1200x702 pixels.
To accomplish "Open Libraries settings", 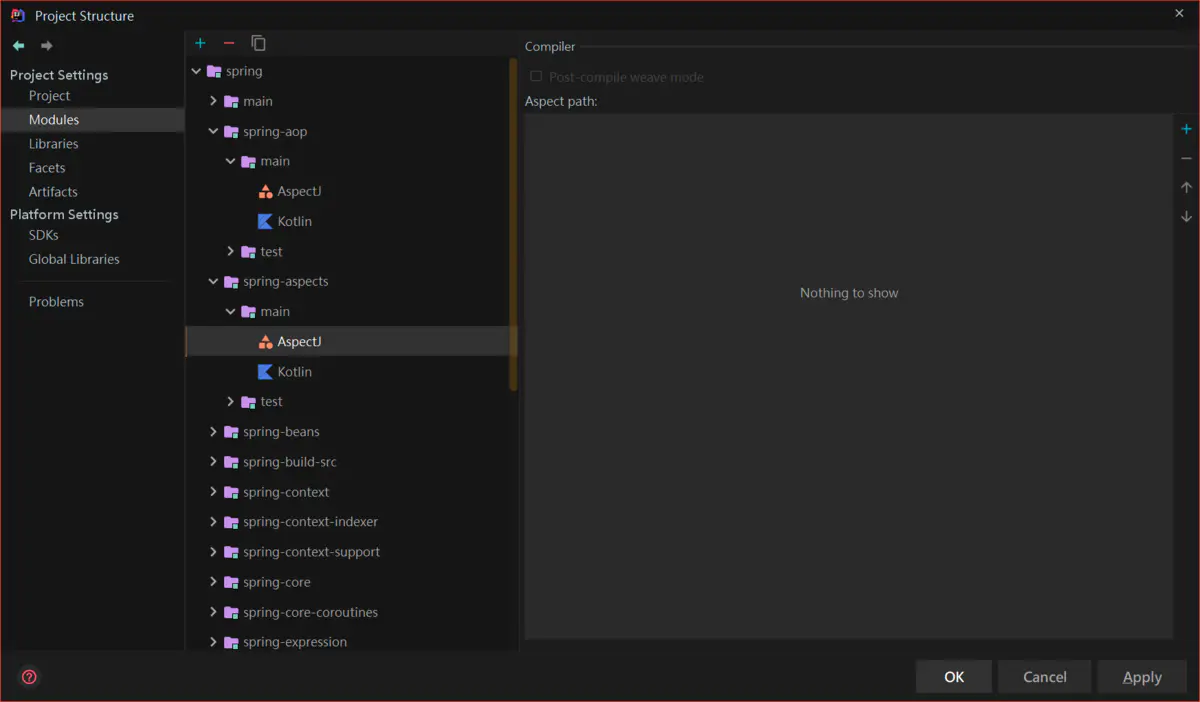I will [53, 144].
